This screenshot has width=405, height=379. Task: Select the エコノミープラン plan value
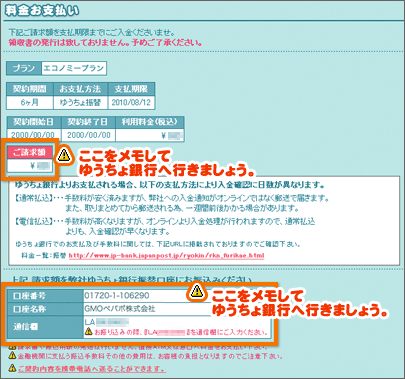tap(74, 68)
